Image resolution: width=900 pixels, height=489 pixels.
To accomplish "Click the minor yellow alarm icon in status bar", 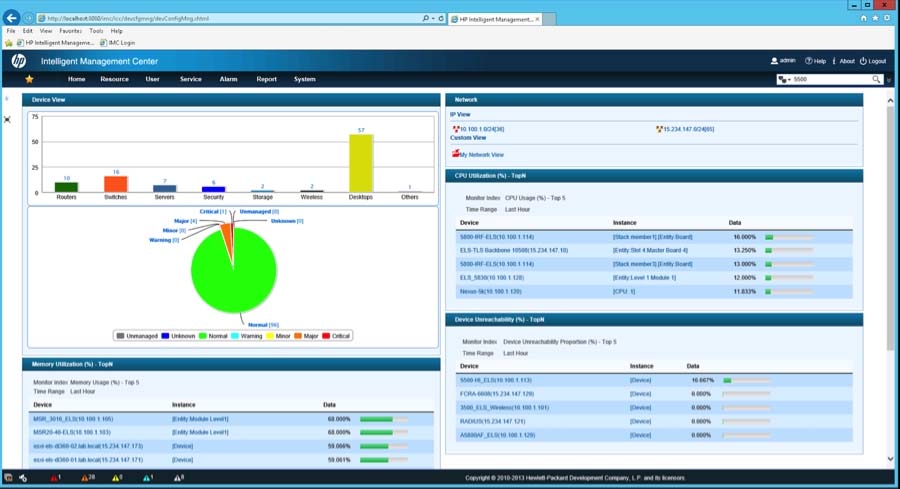I will (x=117, y=478).
